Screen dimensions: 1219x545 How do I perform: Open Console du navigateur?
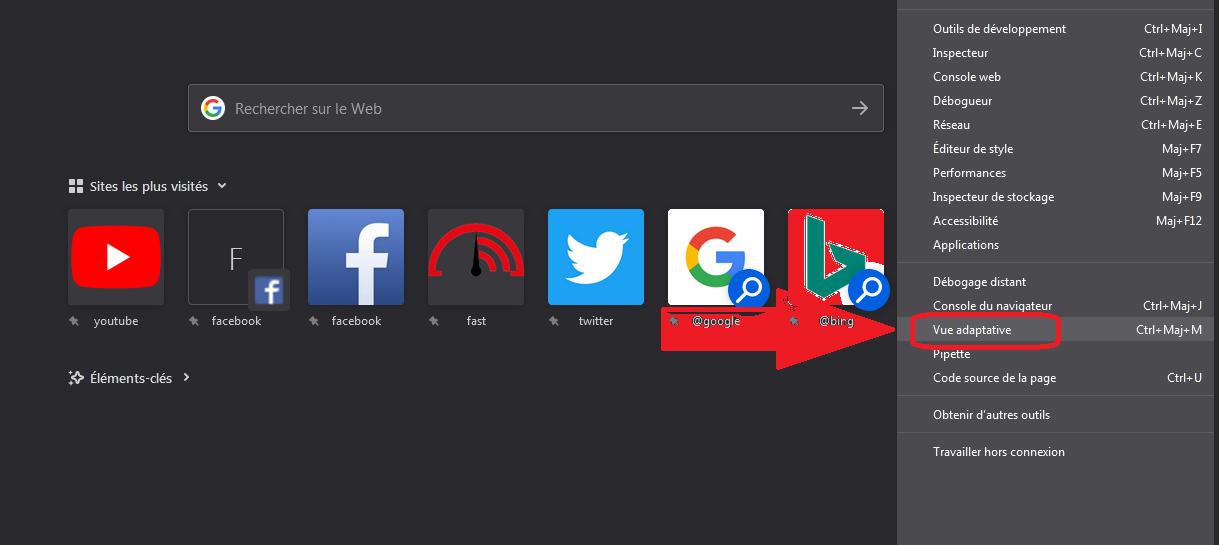[1058, 306]
